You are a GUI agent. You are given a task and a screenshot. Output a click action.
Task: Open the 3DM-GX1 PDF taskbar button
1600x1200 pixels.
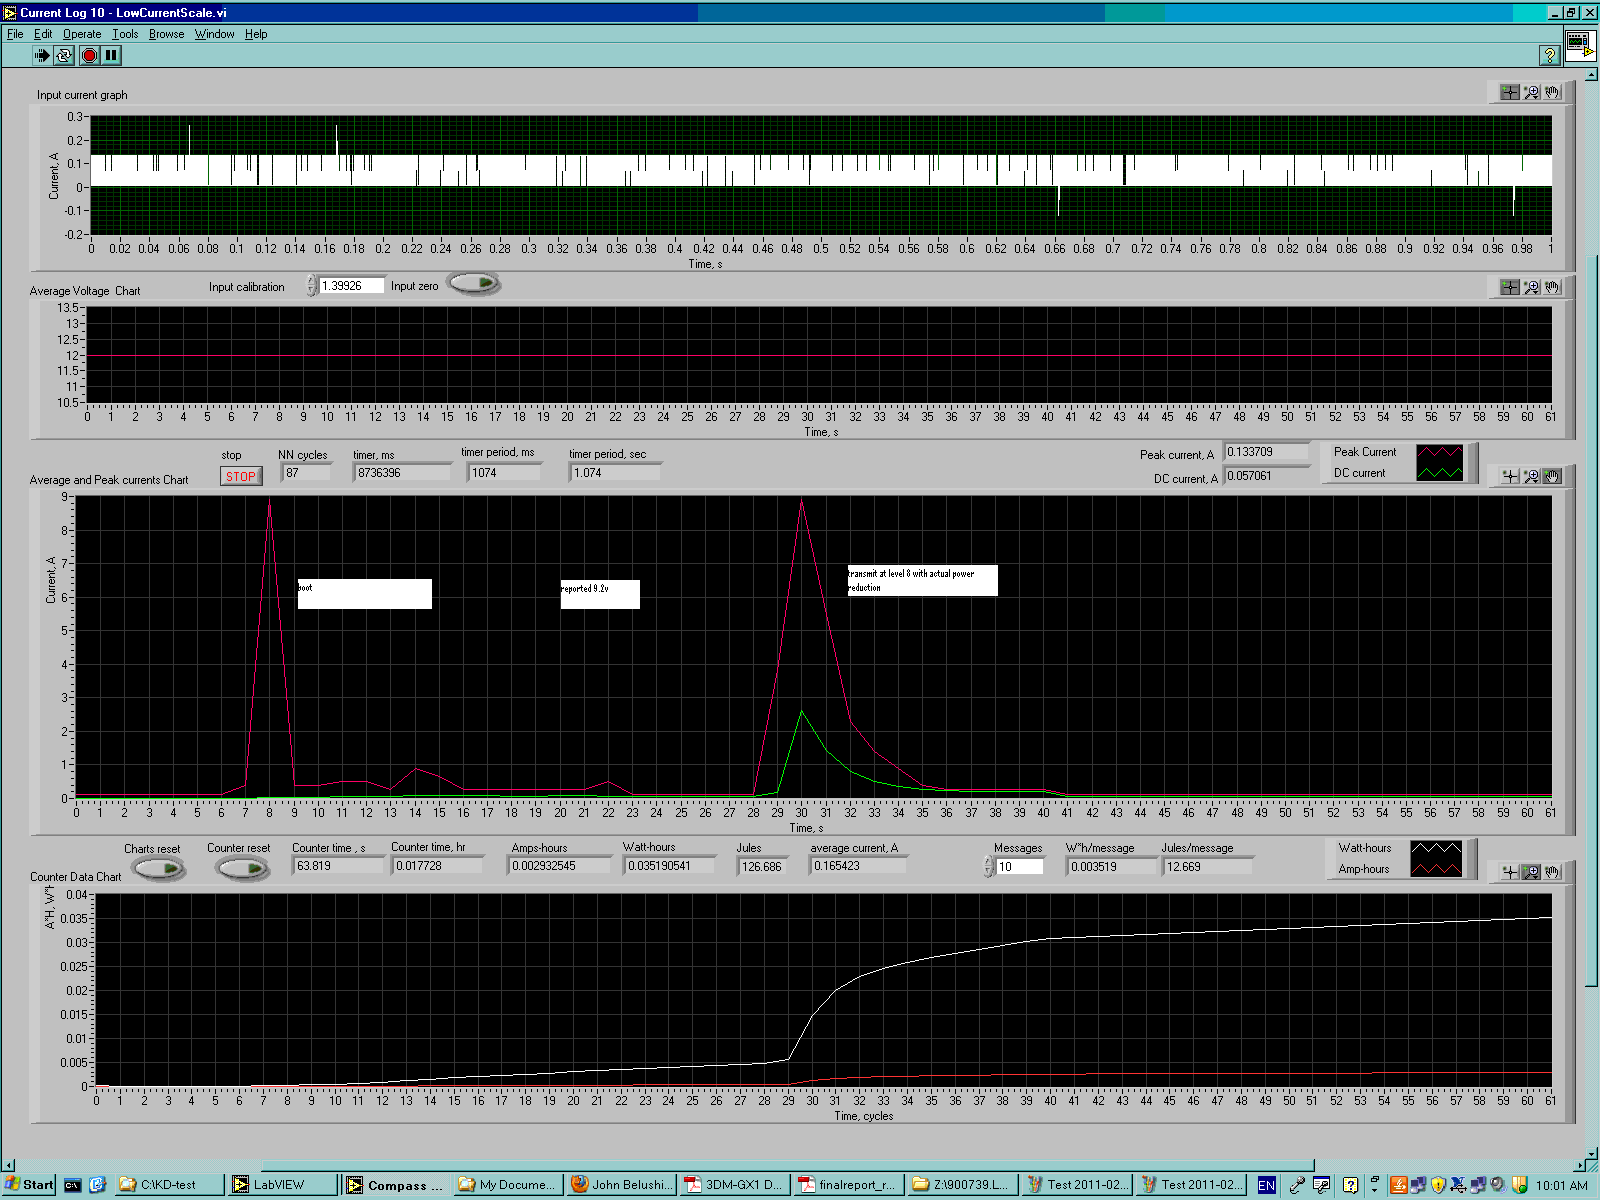point(735,1185)
